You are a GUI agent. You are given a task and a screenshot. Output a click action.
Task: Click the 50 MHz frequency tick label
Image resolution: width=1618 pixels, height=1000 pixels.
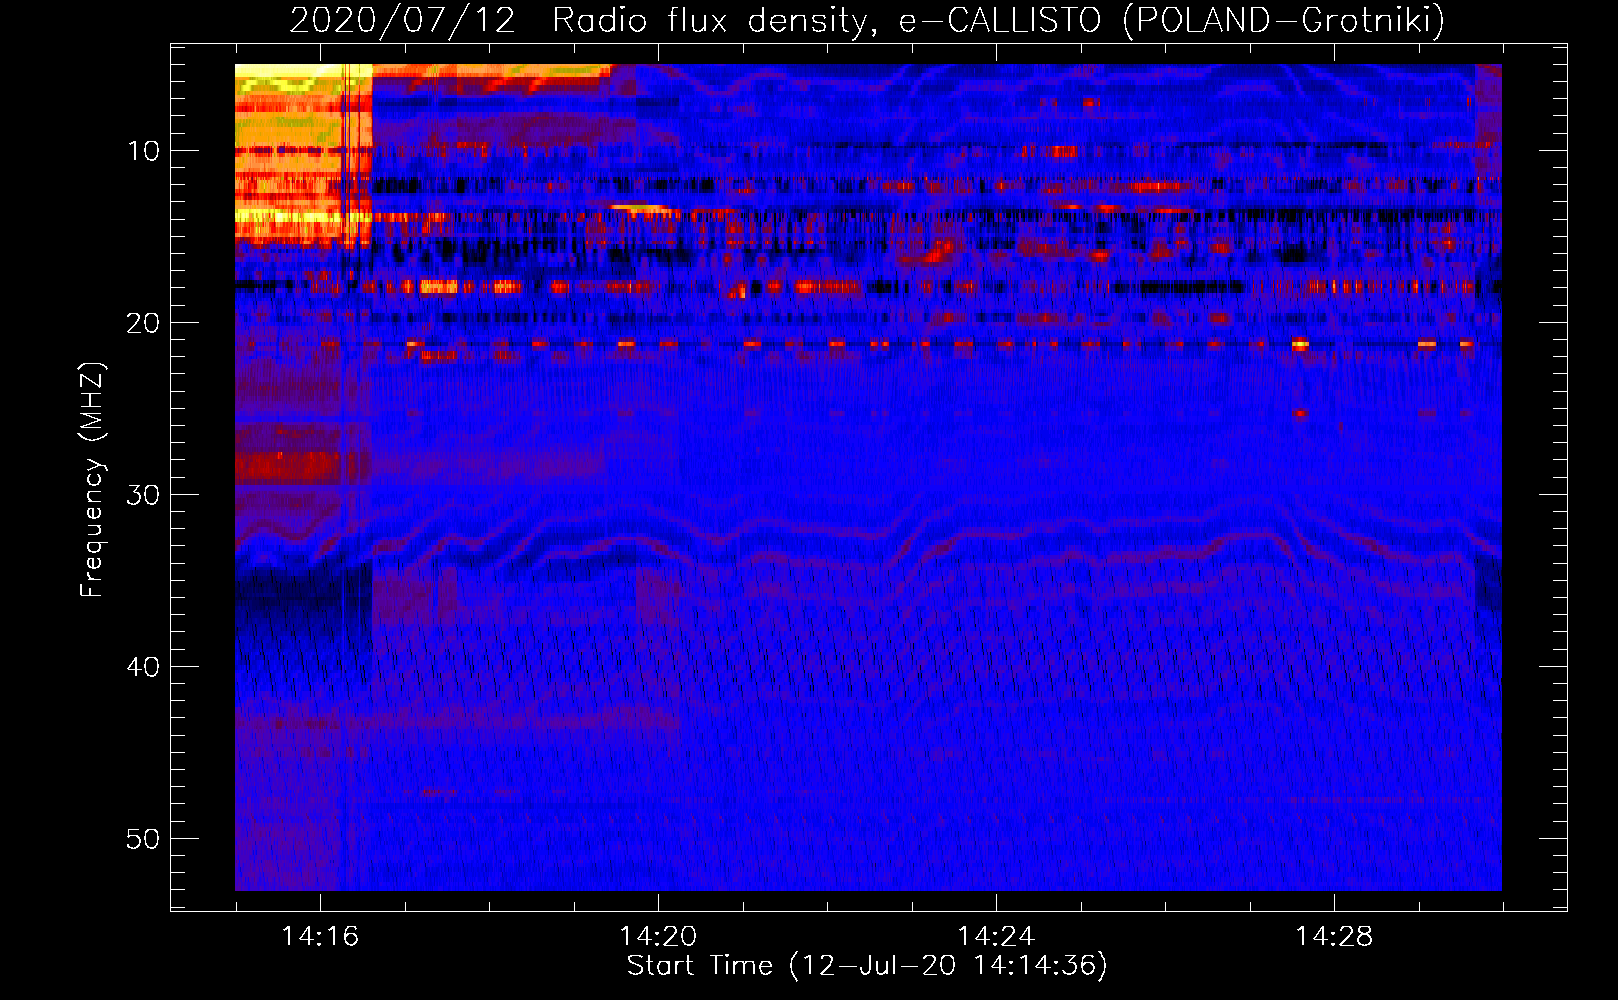[144, 839]
